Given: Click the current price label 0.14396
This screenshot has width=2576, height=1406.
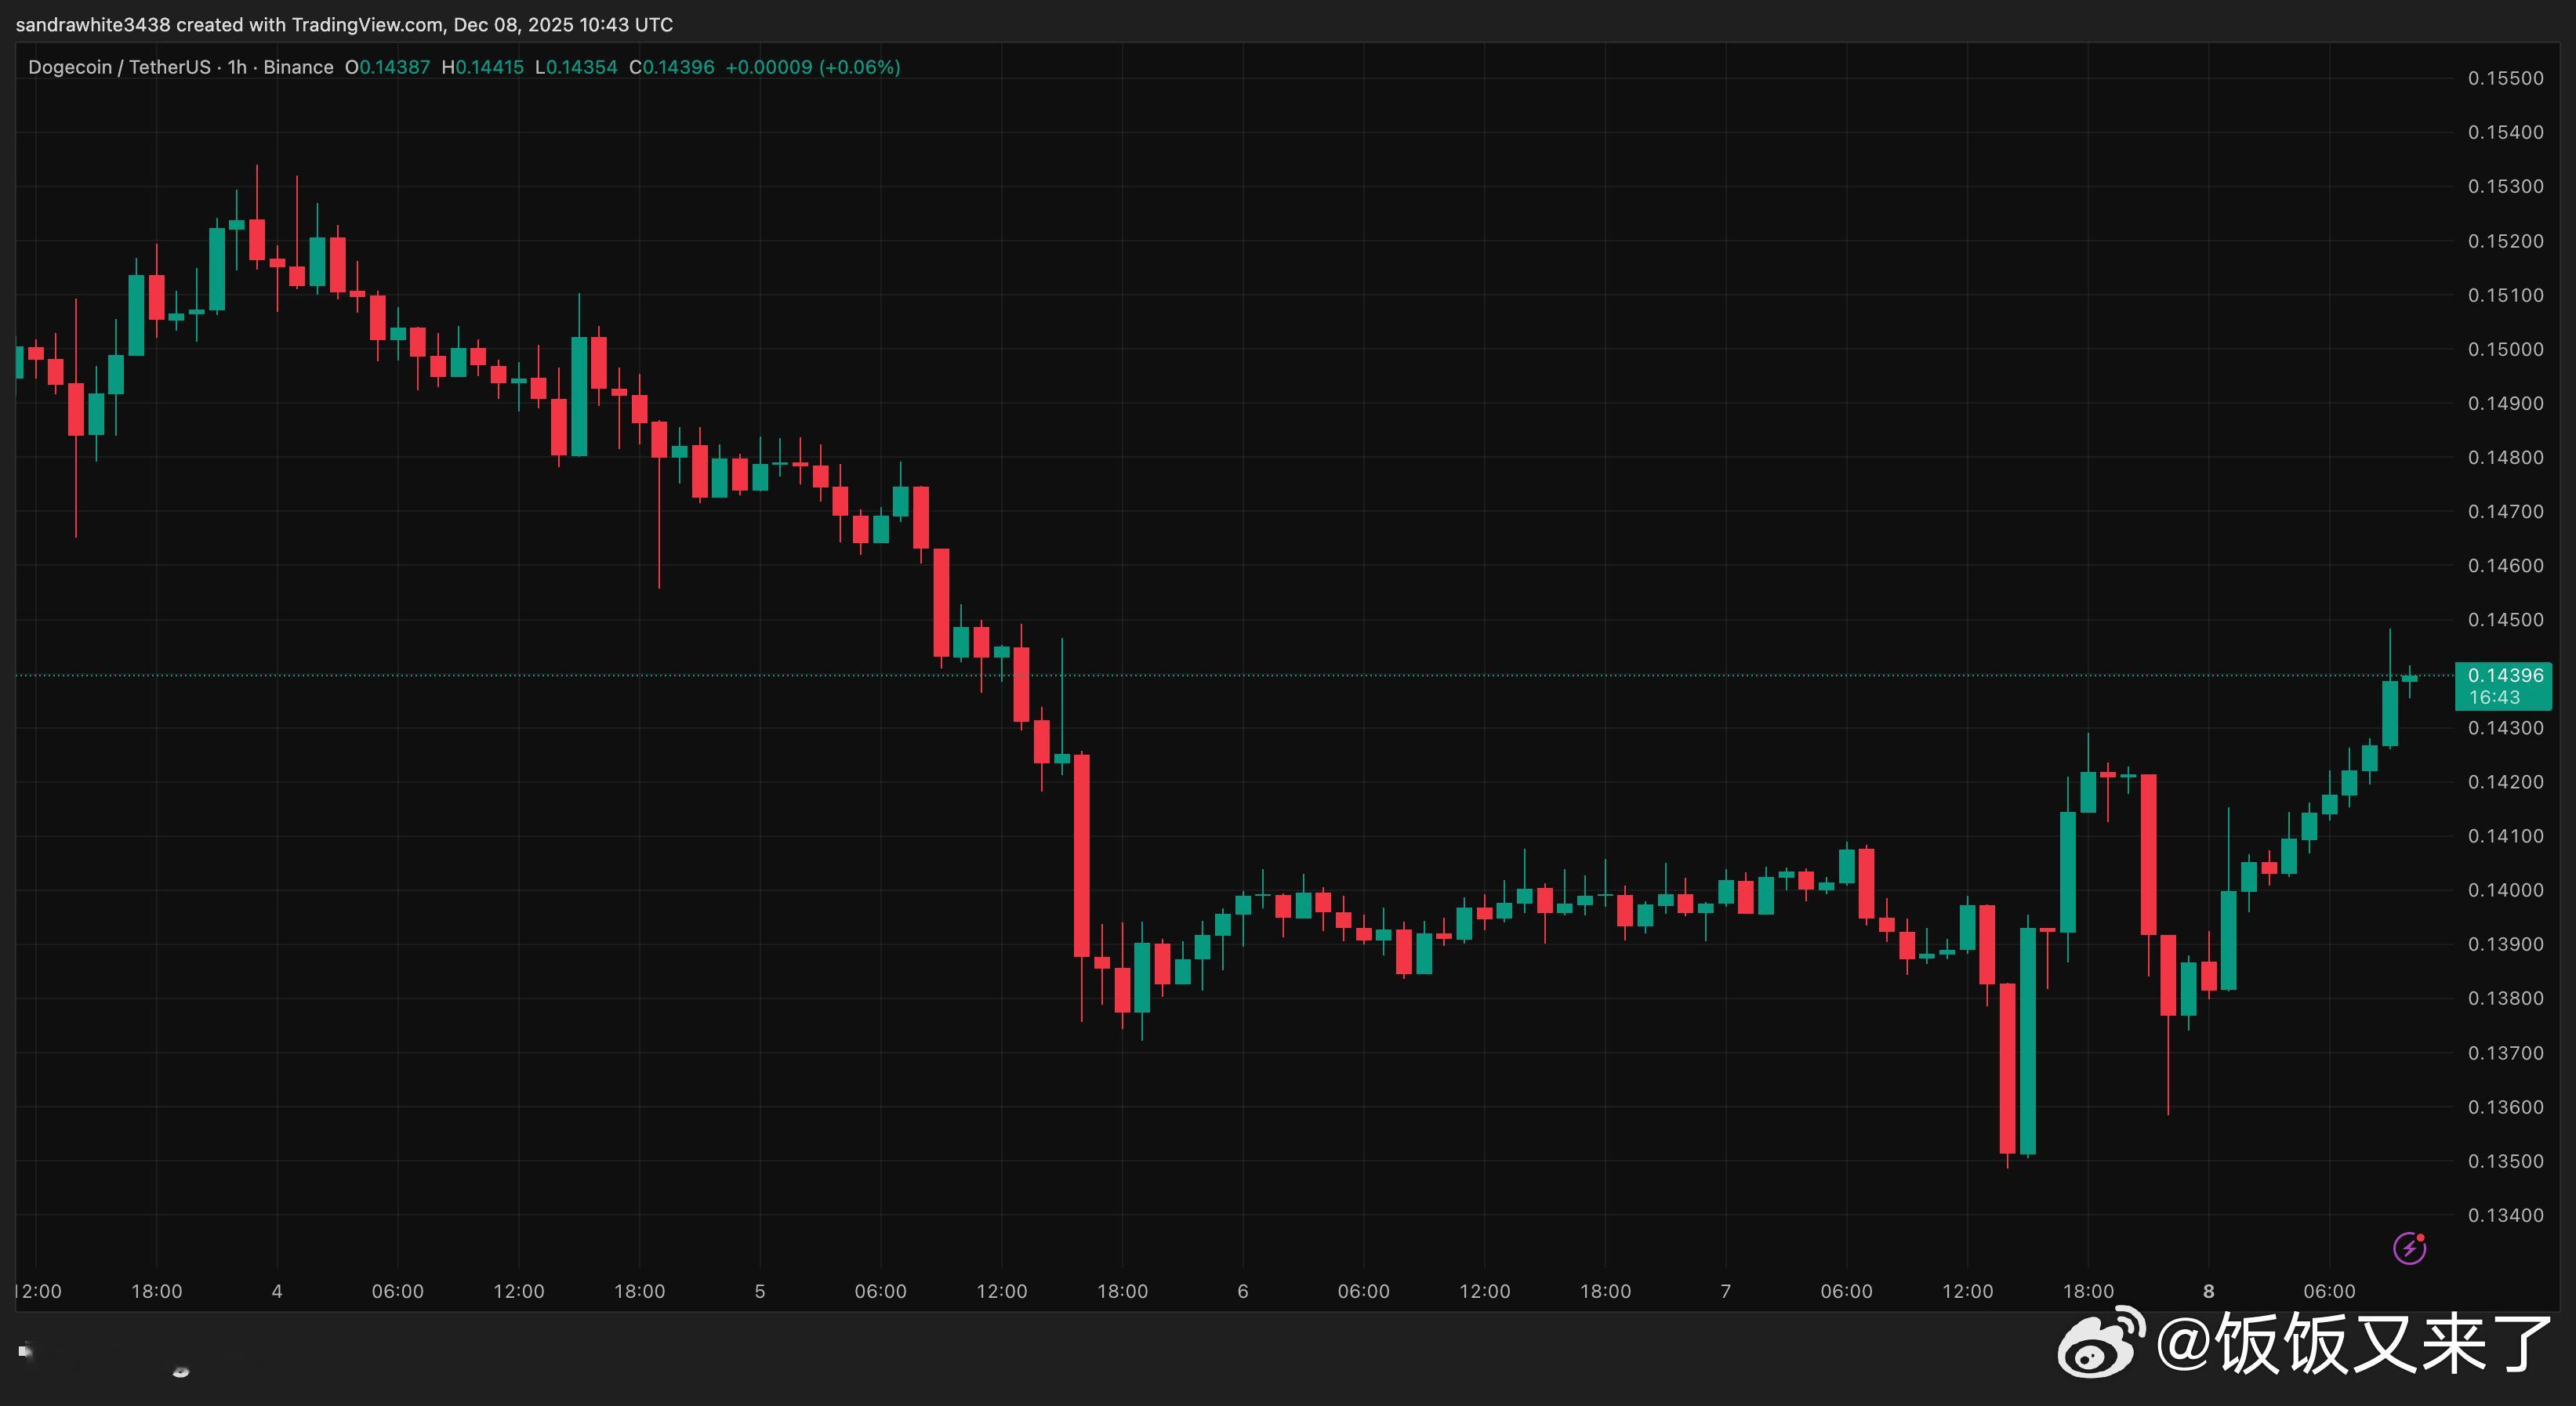Looking at the screenshot, I should pos(2505,675).
